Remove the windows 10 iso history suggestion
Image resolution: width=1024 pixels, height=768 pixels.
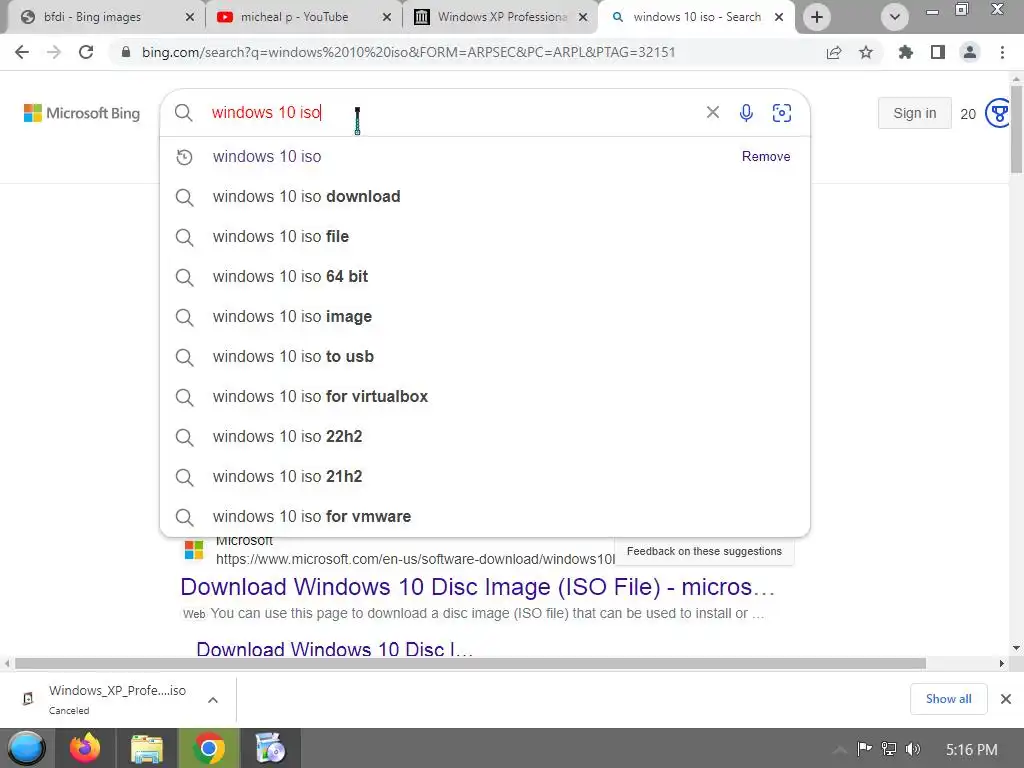(765, 157)
